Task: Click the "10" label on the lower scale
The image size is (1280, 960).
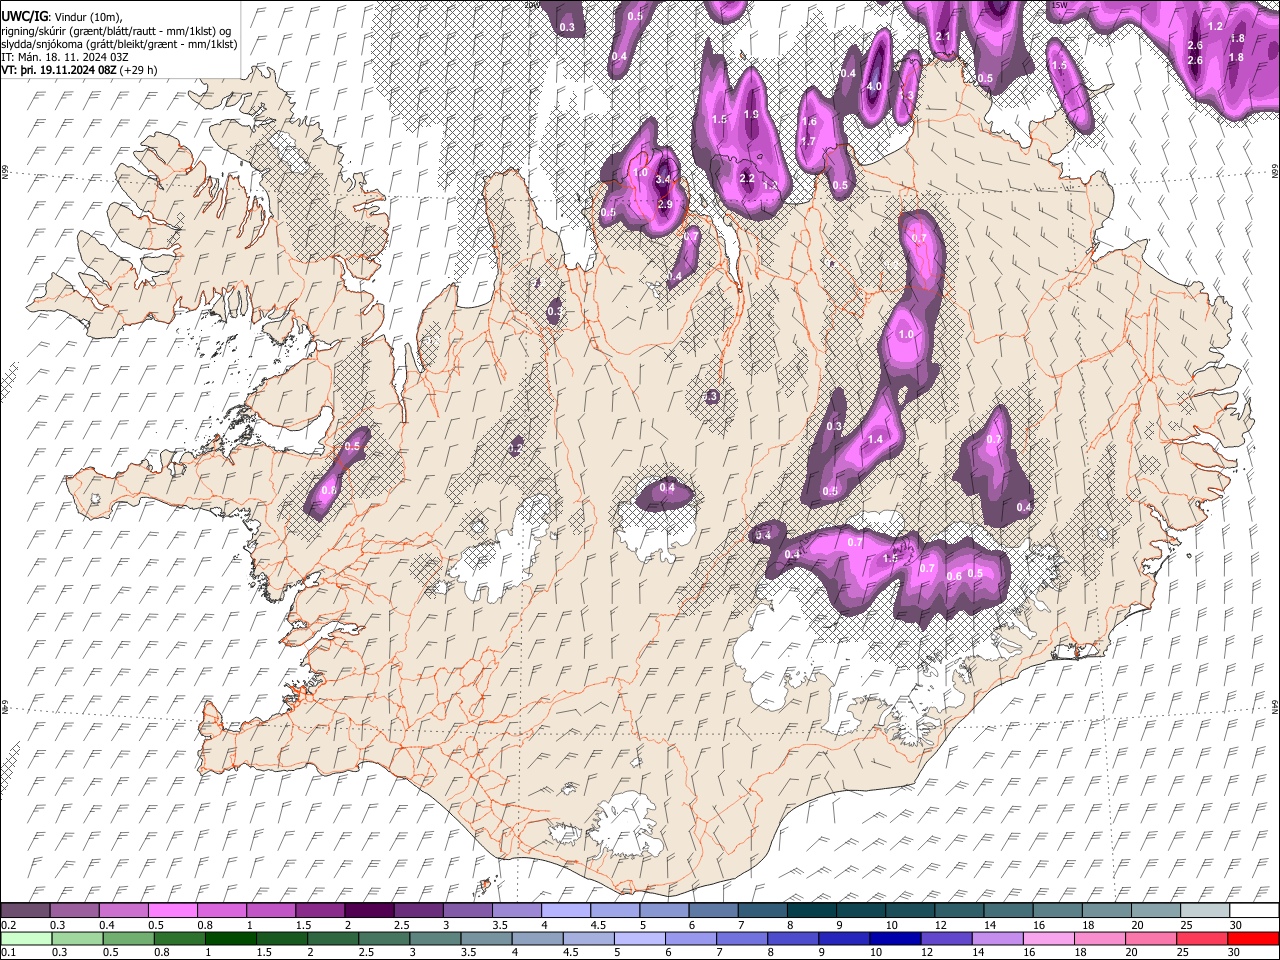Action: [876, 952]
